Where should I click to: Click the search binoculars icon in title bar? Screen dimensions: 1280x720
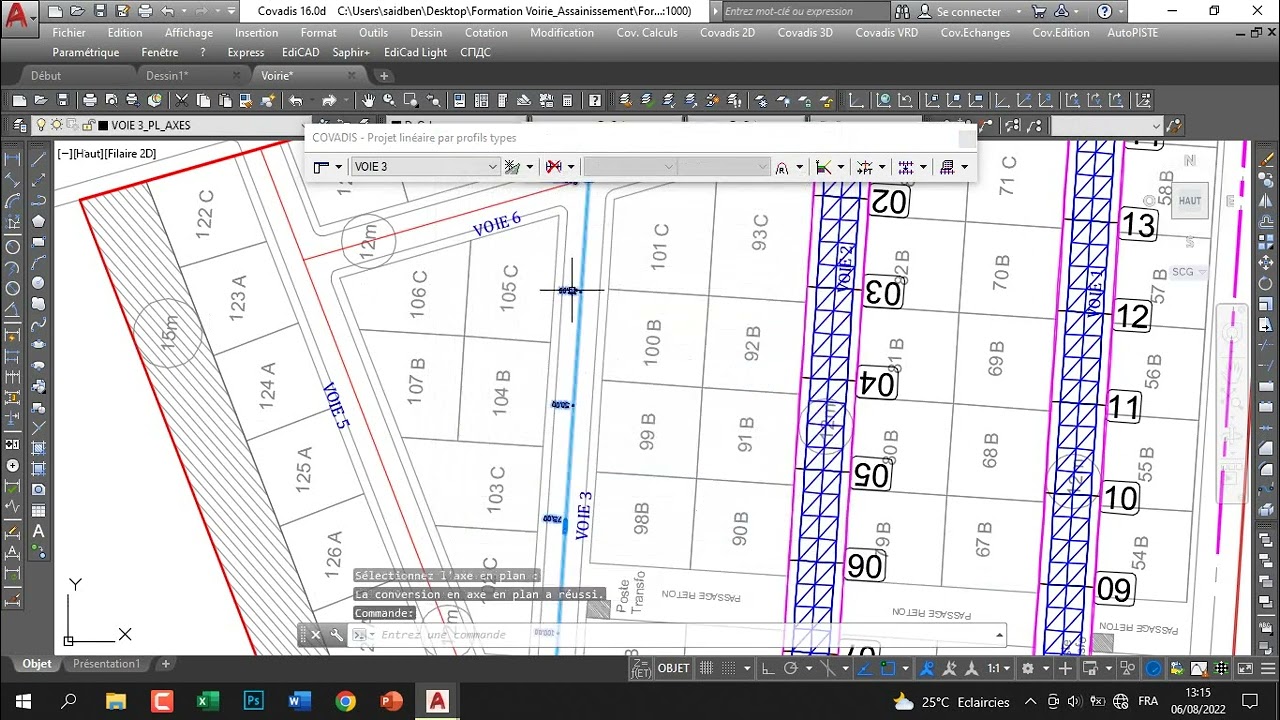point(903,12)
